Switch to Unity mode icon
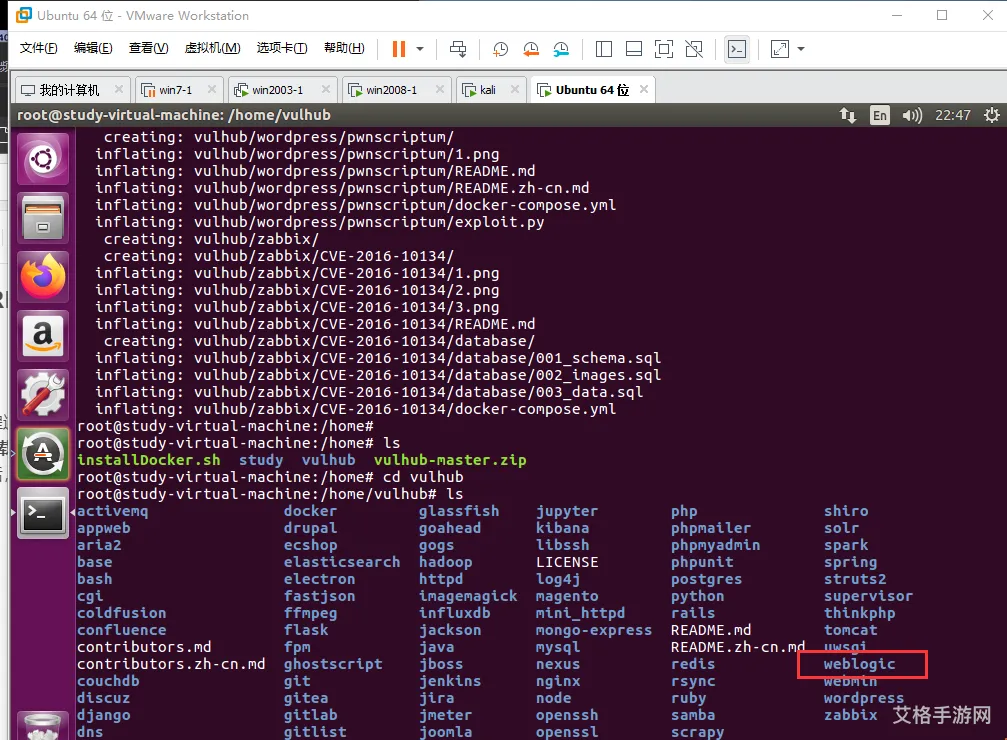 point(694,49)
